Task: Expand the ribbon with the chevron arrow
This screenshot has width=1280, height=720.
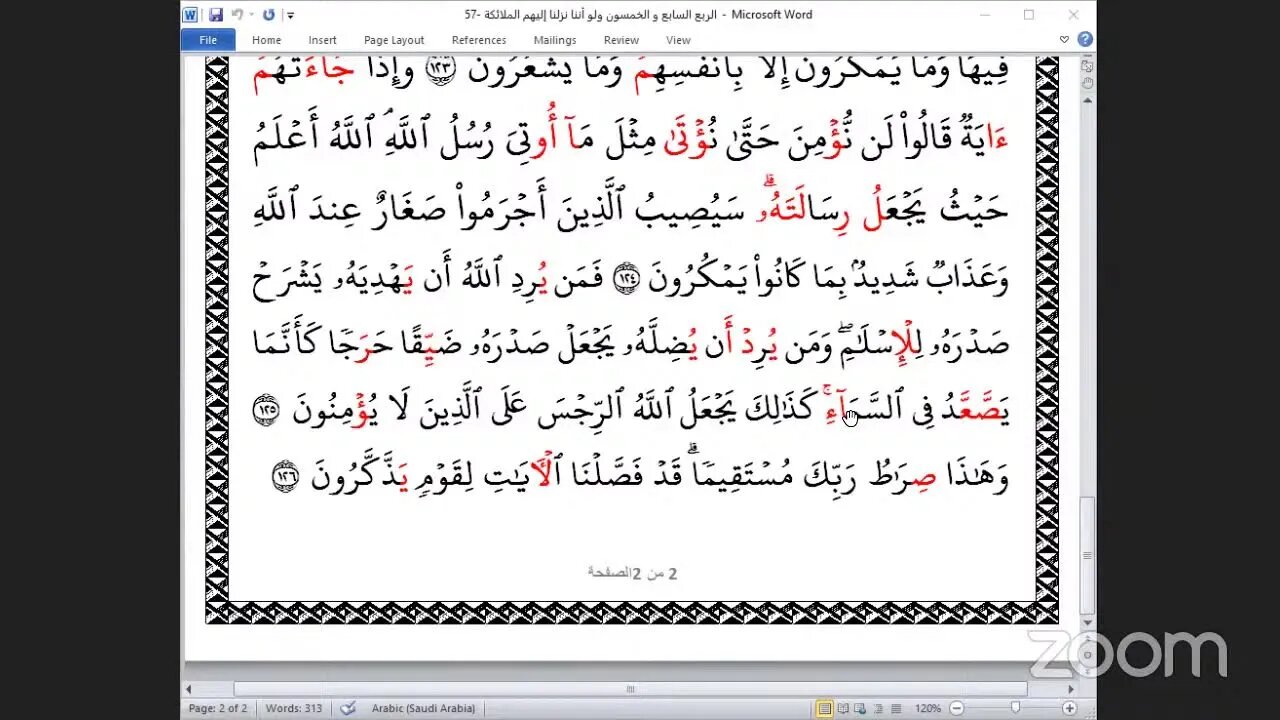Action: [1064, 40]
